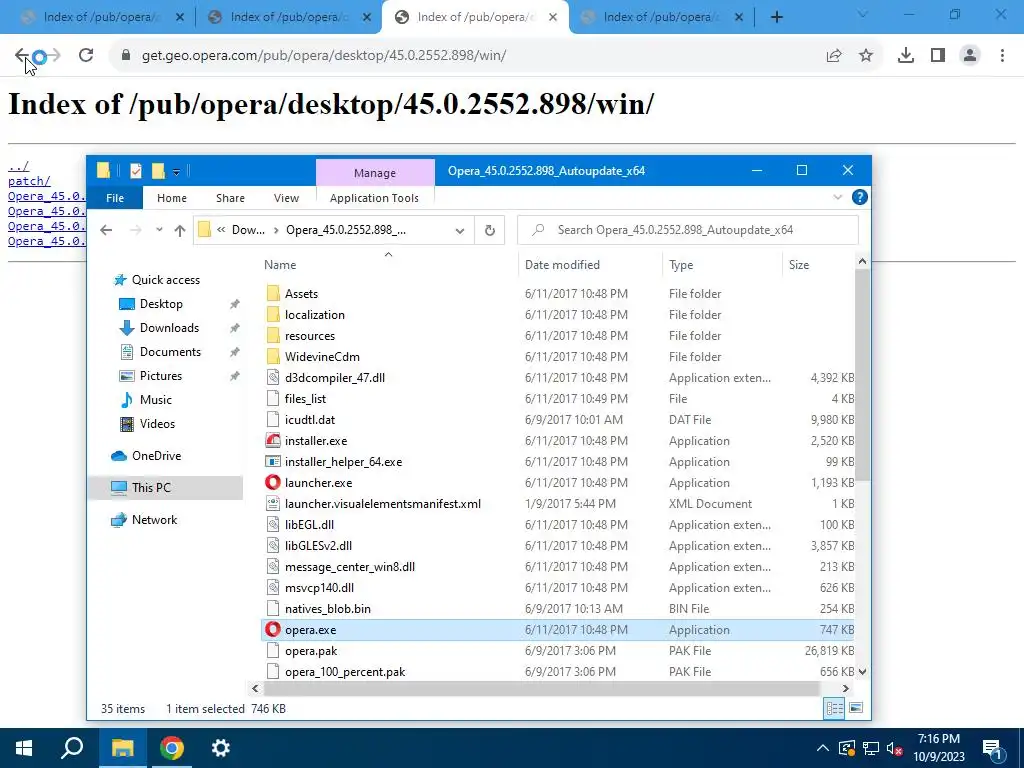Select d3dcompiler_47.dll file
Screen dimensions: 1024x768
coord(334,377)
